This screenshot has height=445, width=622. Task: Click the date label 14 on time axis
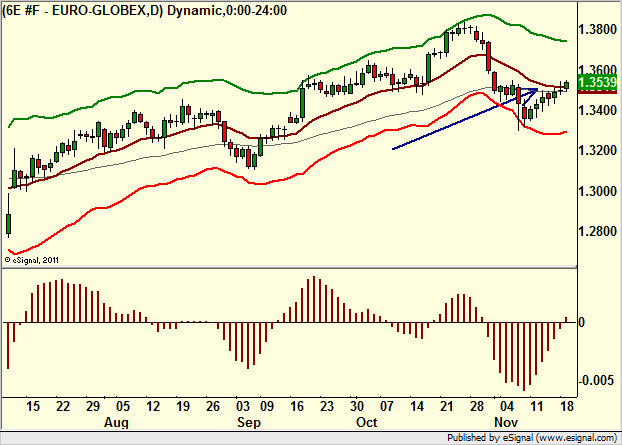tap(417, 407)
